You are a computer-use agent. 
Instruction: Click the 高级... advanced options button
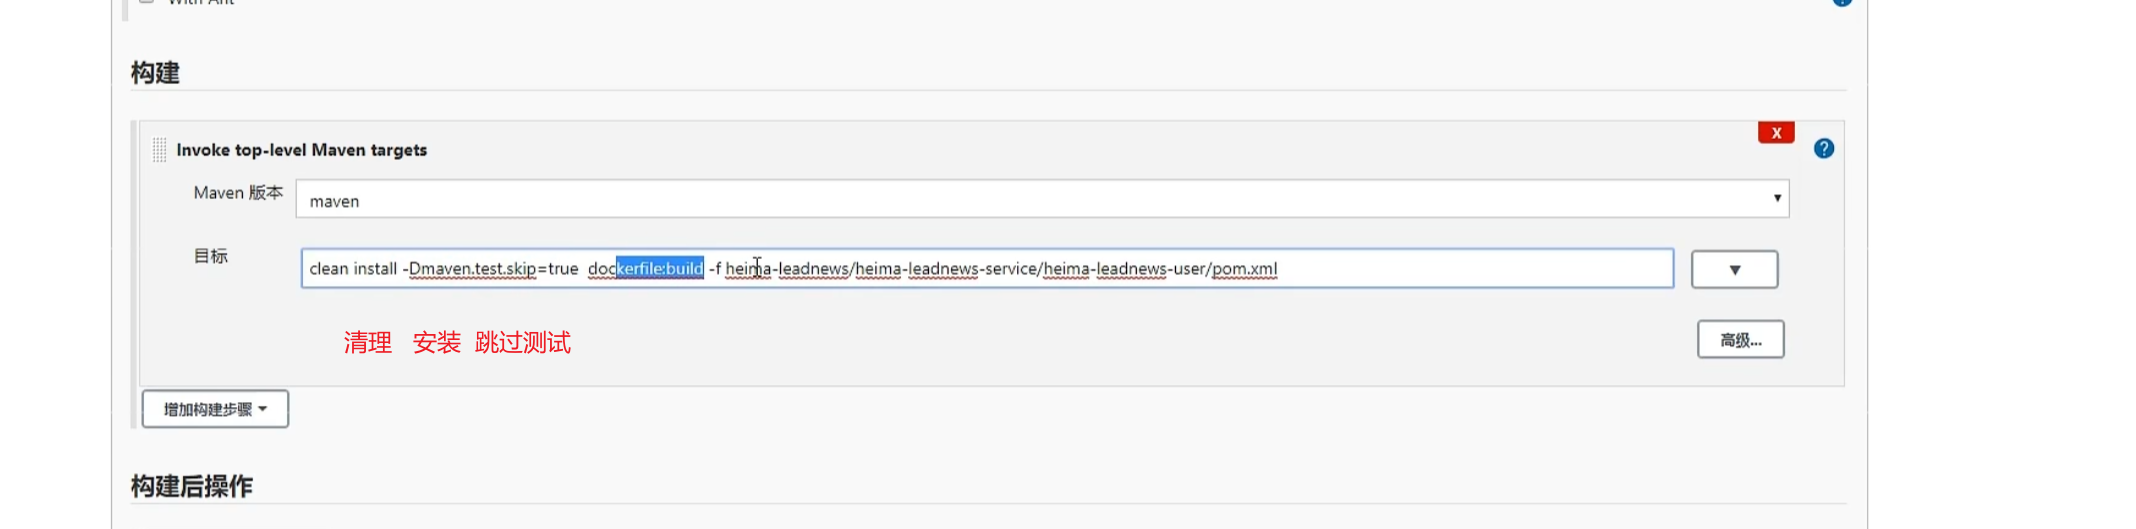(1739, 340)
